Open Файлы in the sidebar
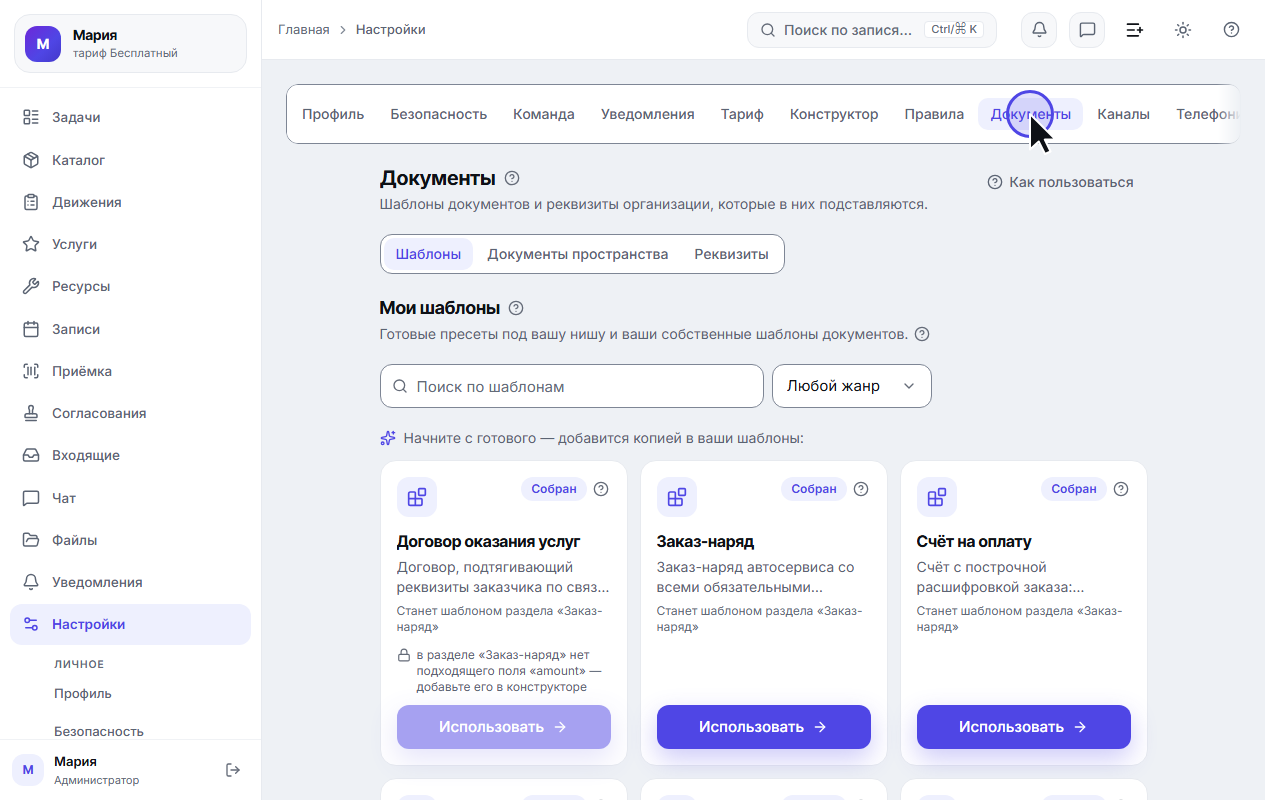 point(130,540)
